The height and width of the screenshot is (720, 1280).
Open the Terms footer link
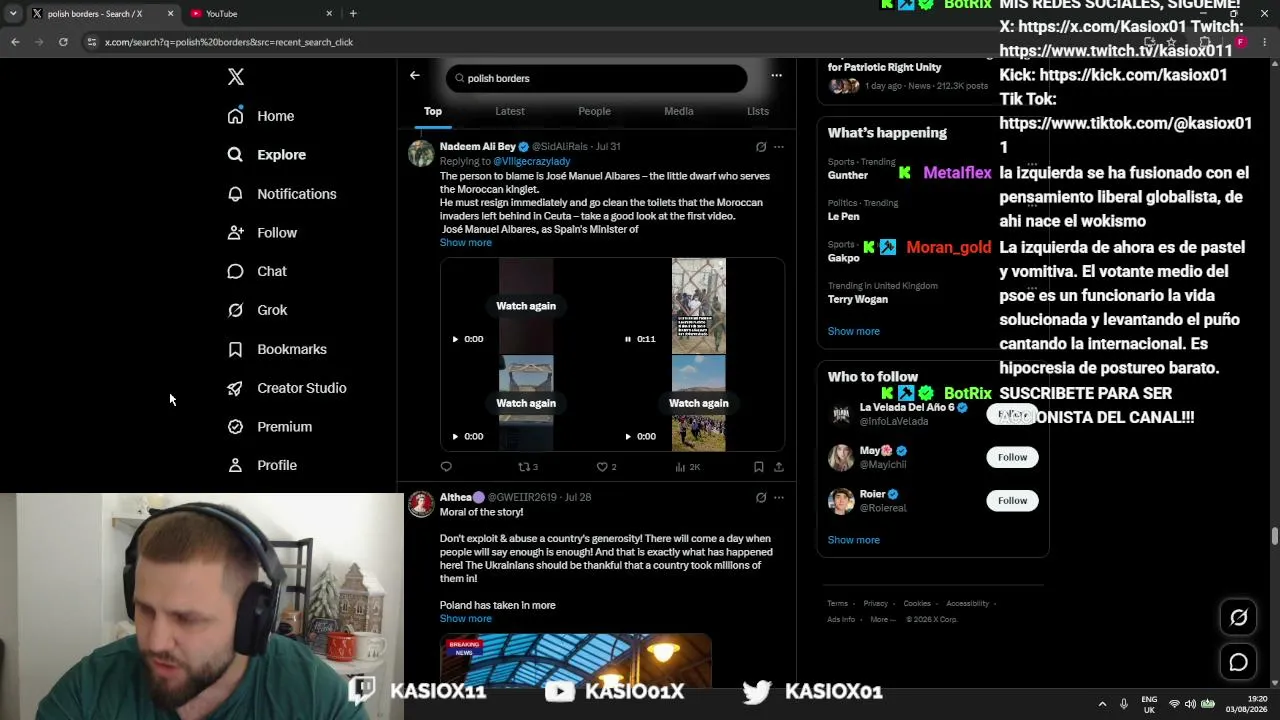tap(837, 603)
